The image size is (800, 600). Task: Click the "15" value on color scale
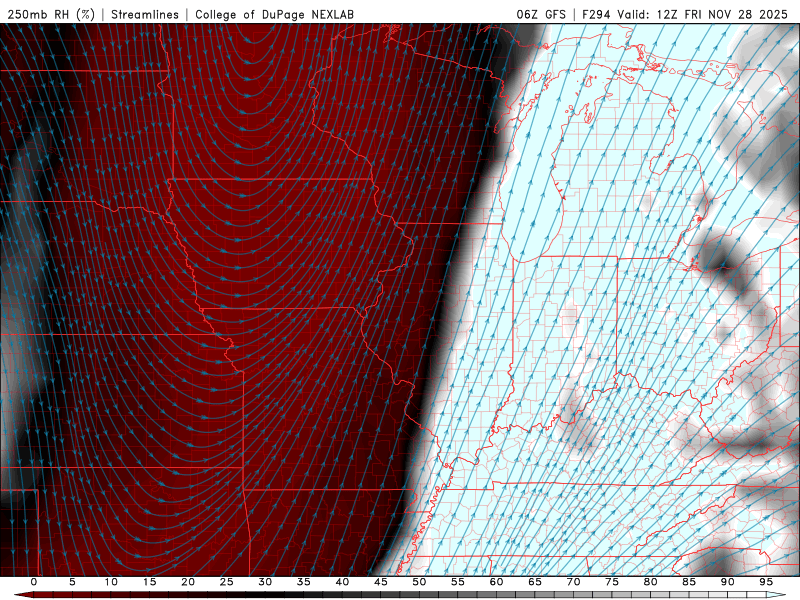tap(149, 582)
